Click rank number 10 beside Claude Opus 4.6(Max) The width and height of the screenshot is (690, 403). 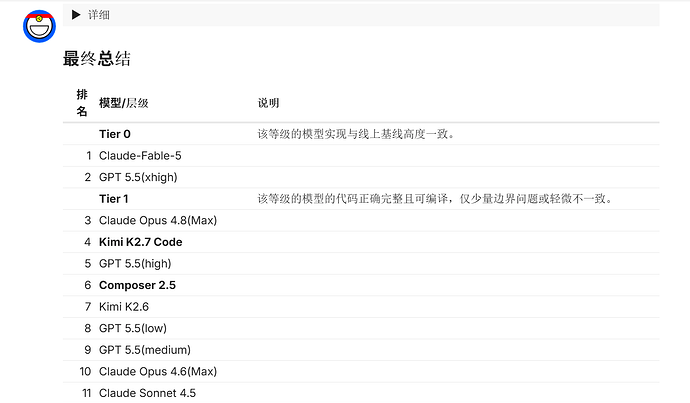(x=85, y=371)
